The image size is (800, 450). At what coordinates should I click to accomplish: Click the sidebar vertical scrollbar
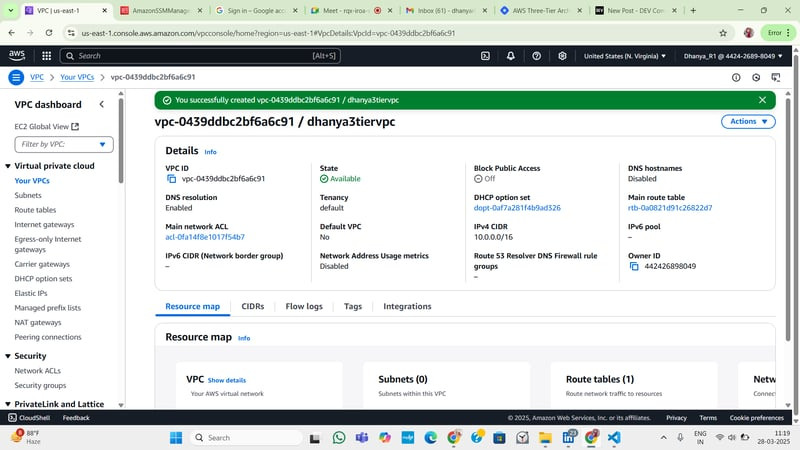[x=121, y=140]
